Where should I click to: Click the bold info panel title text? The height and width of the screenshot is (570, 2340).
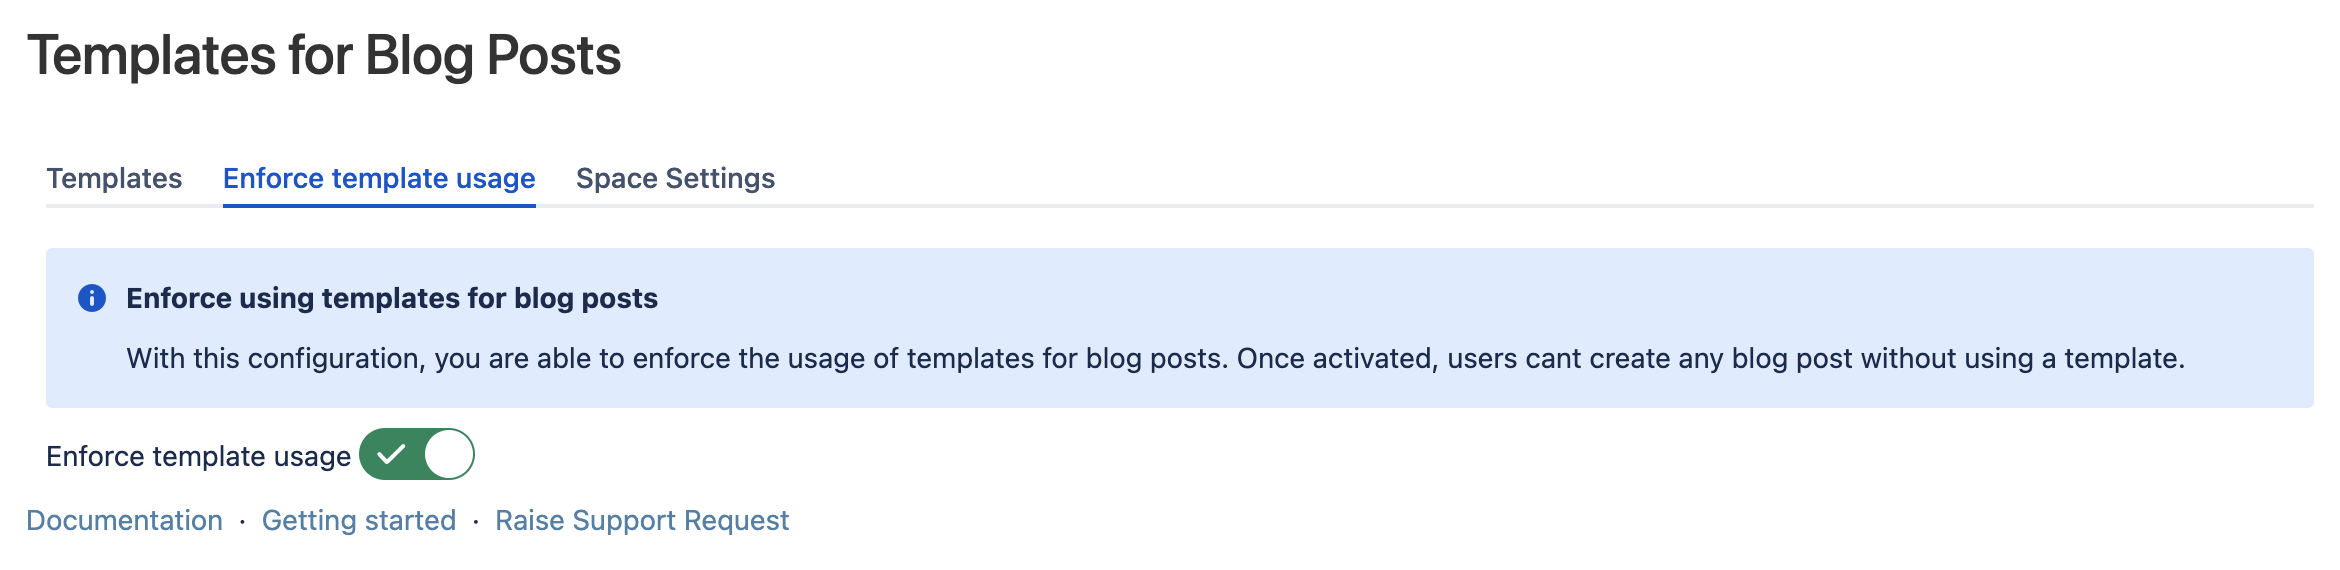(x=391, y=298)
